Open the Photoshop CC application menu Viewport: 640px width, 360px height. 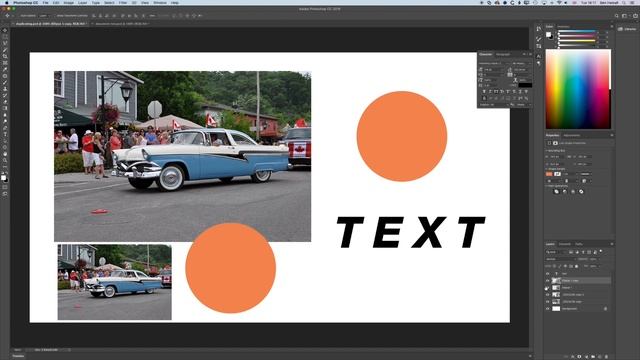[x=25, y=3]
